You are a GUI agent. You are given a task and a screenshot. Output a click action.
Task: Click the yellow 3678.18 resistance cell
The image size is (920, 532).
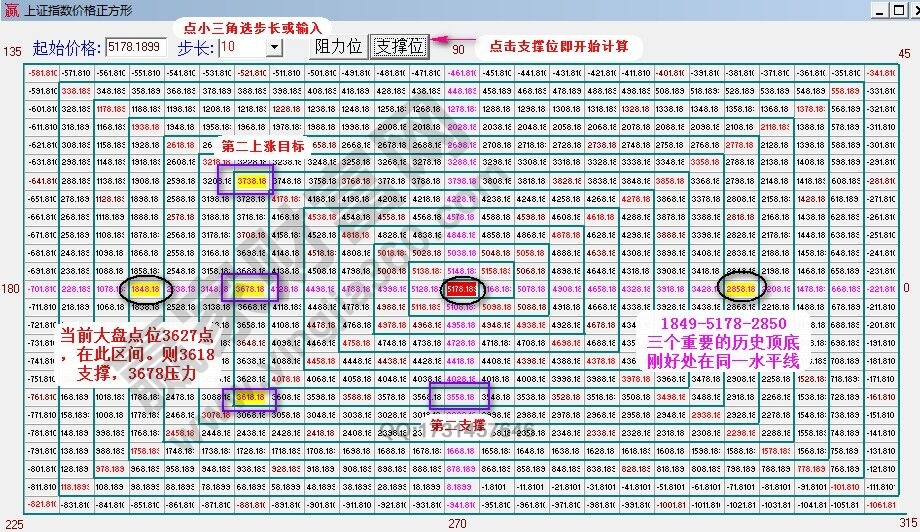[x=252, y=288]
